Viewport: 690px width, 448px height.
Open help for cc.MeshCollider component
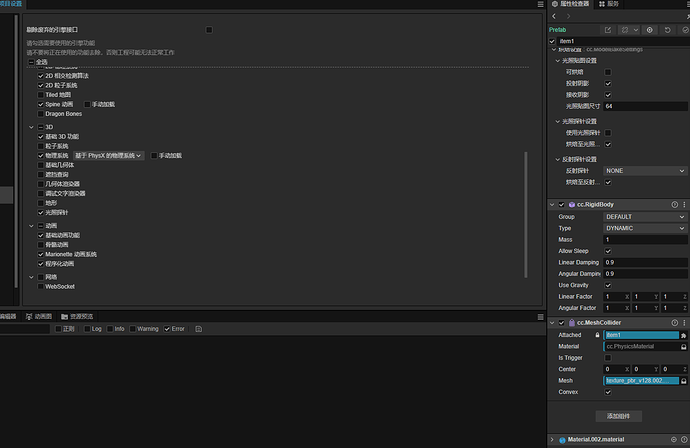click(x=675, y=323)
